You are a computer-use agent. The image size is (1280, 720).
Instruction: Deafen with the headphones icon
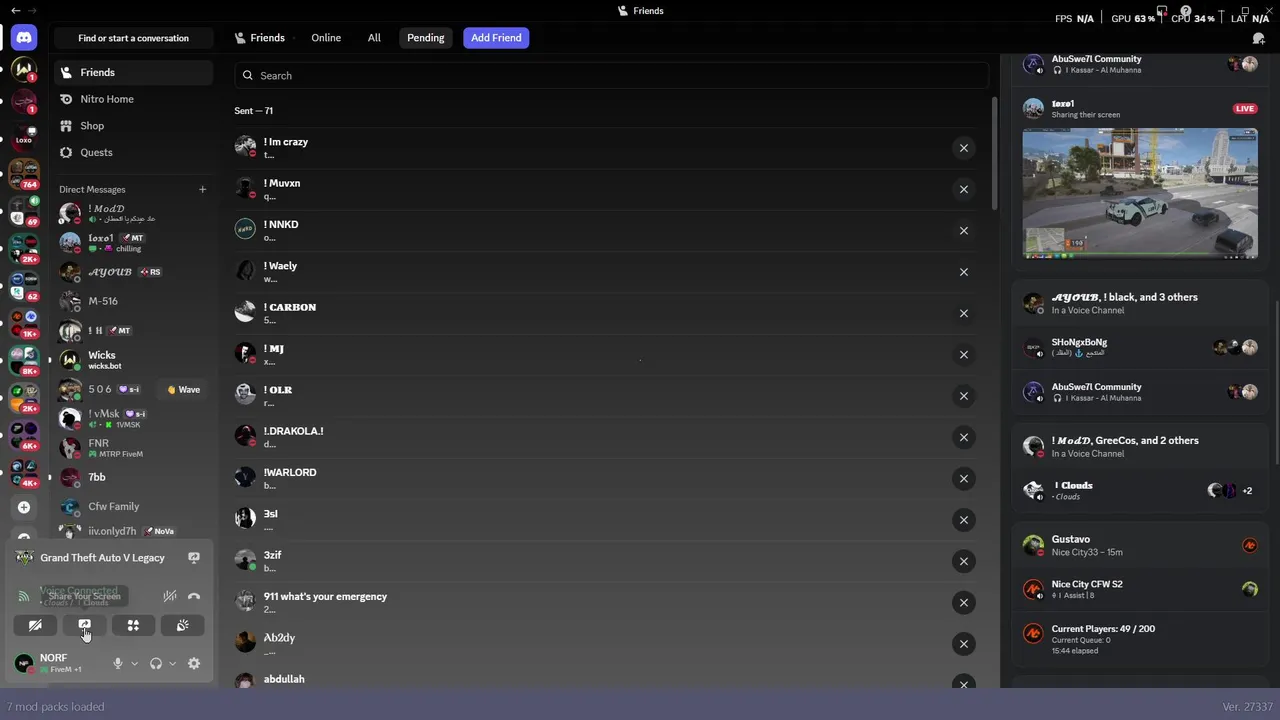pyautogui.click(x=156, y=663)
